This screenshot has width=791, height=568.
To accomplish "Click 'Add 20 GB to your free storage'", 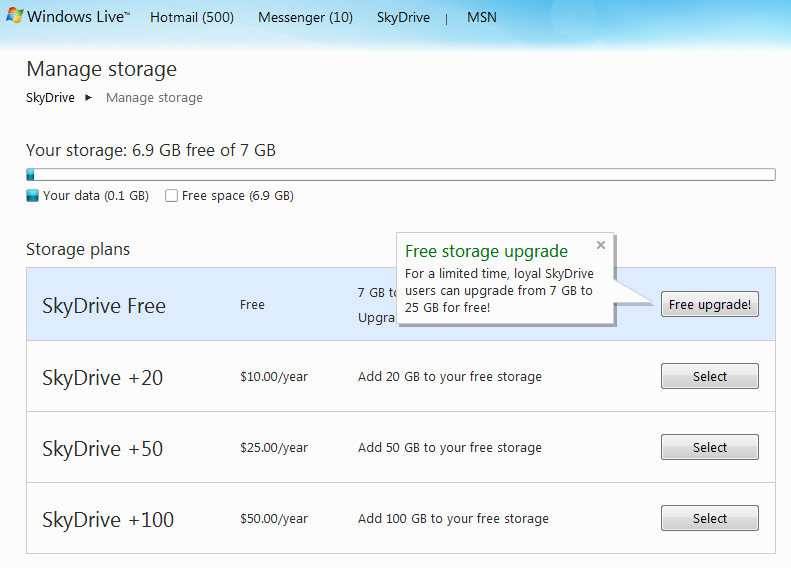I will [x=449, y=377].
